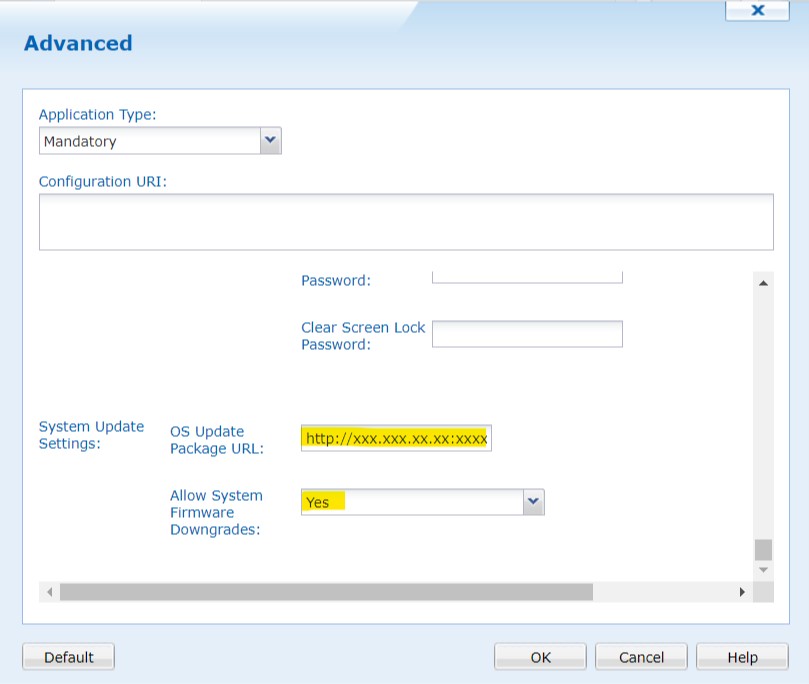Click the Default button
This screenshot has height=684, width=809.
(x=69, y=657)
